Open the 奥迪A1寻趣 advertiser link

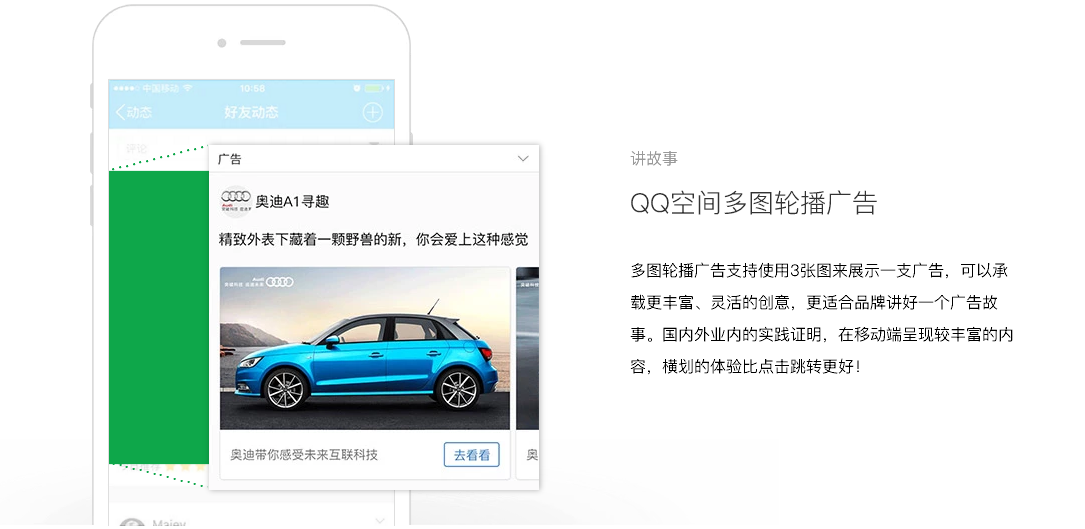[292, 201]
